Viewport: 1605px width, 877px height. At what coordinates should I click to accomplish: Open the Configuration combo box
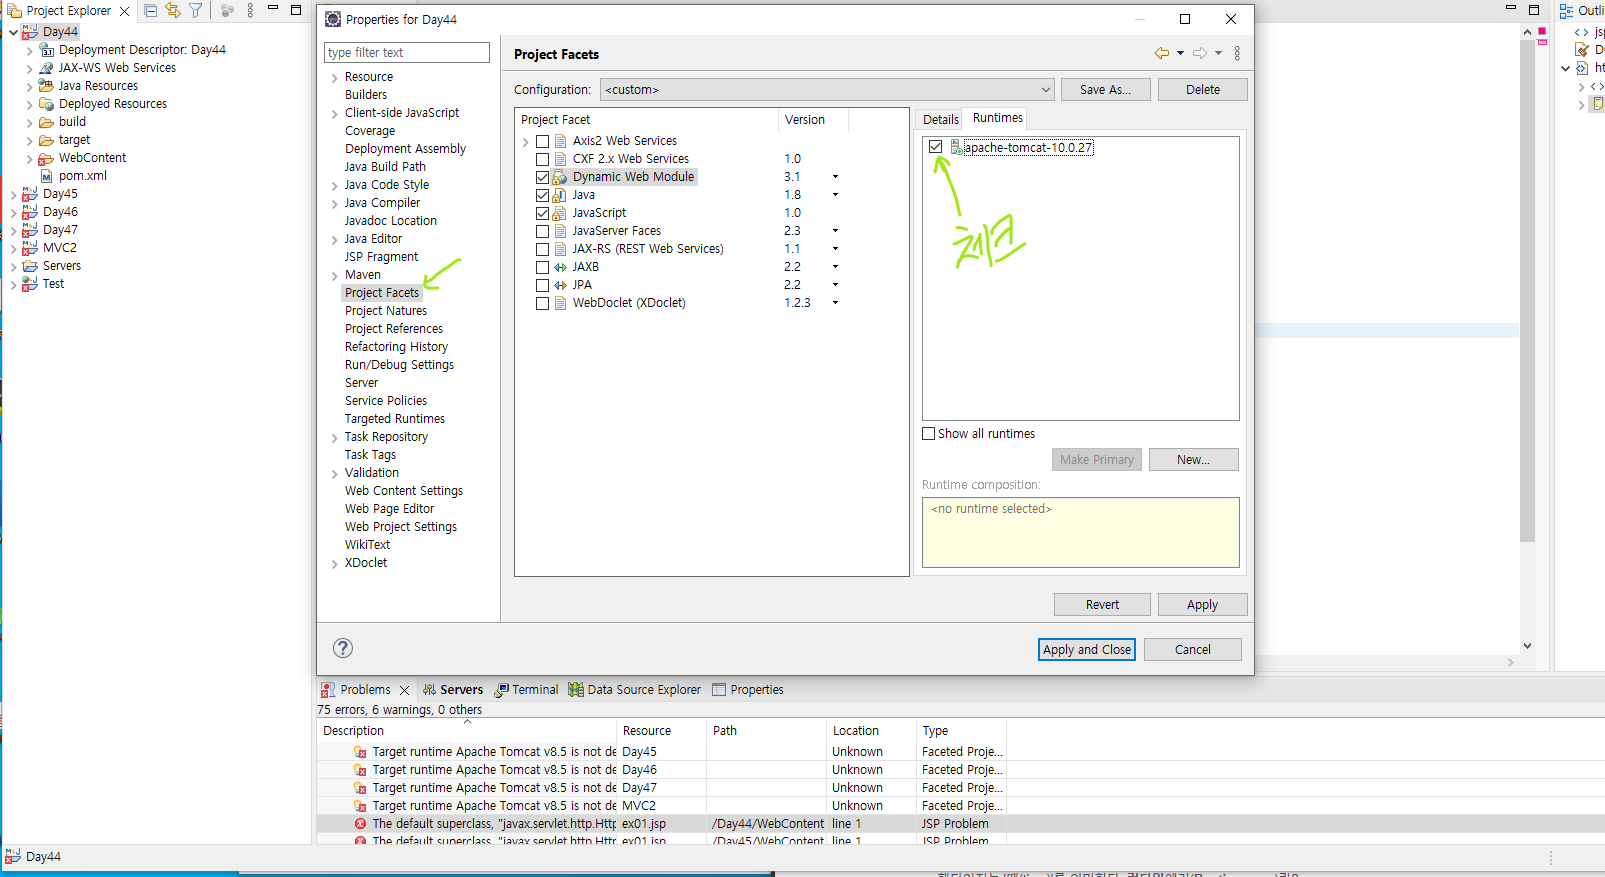tap(827, 90)
